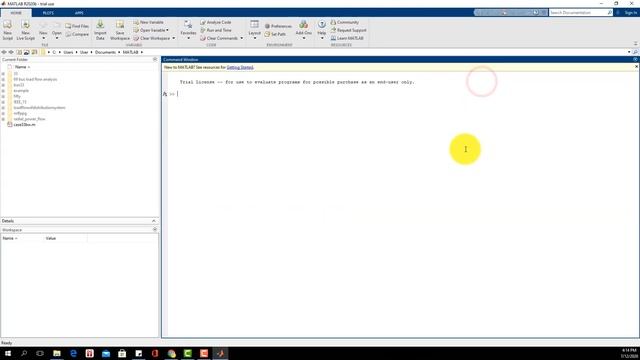Sort by Name column in Current Folder

point(22,67)
